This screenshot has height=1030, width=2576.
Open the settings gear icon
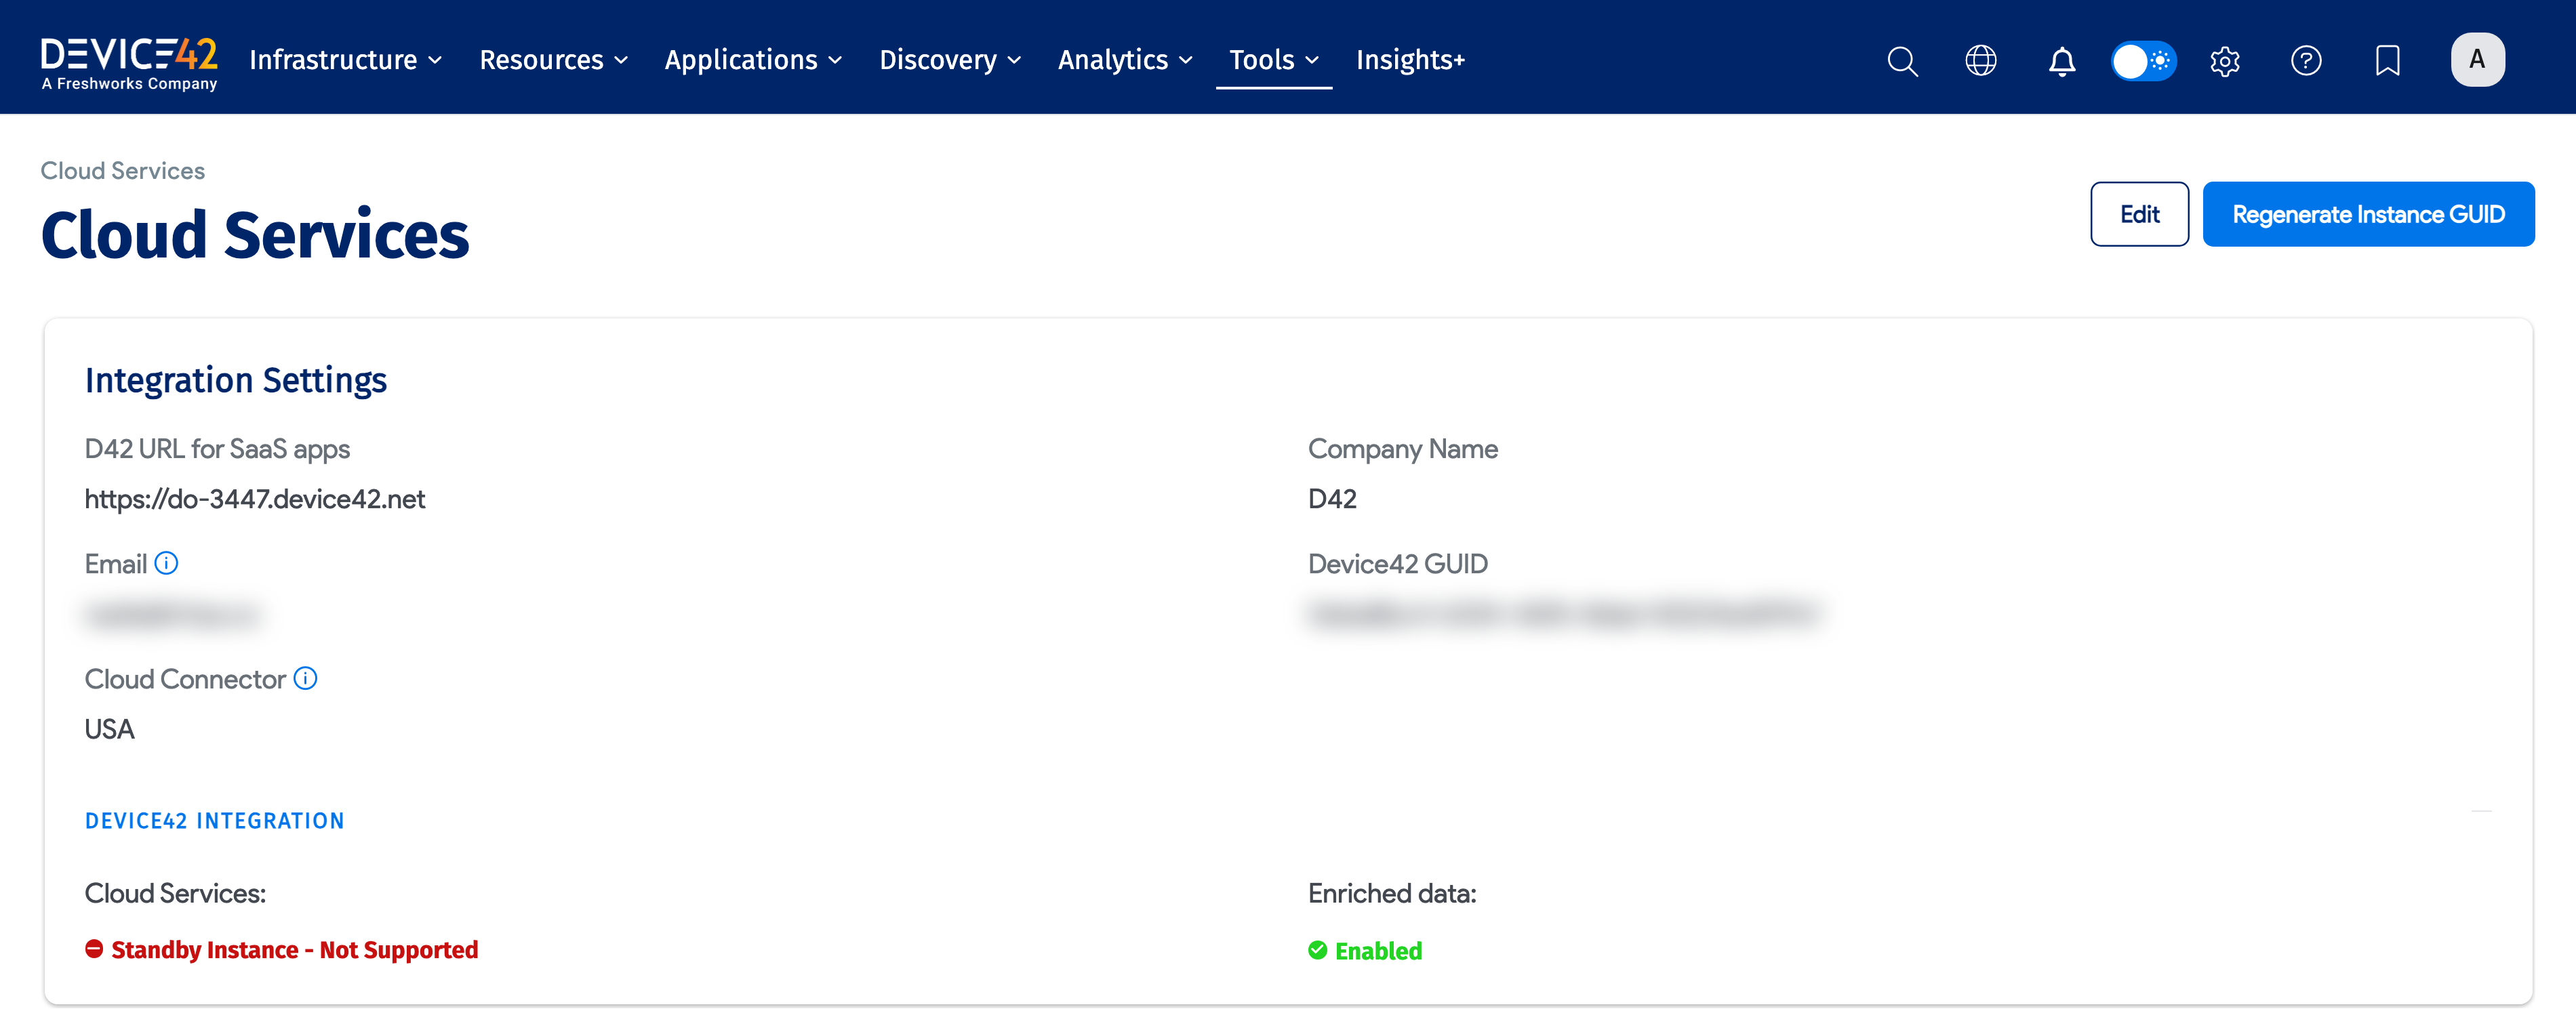pyautogui.click(x=2225, y=61)
